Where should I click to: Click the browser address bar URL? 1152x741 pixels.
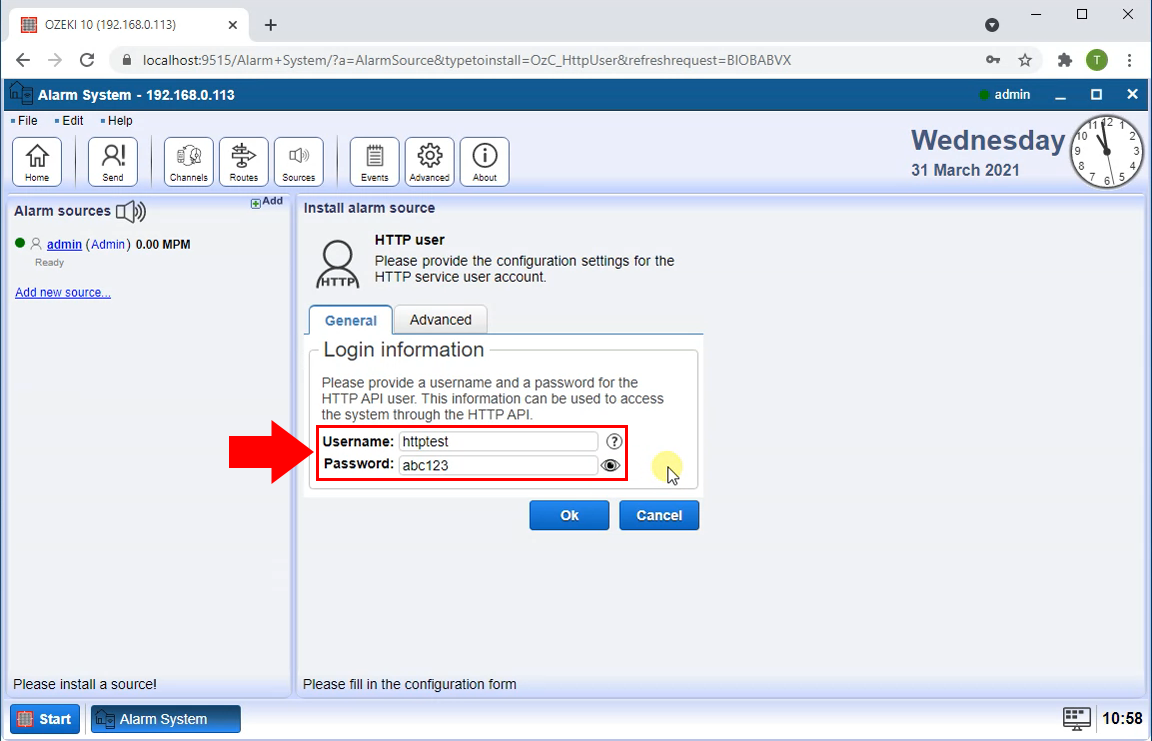tap(467, 60)
